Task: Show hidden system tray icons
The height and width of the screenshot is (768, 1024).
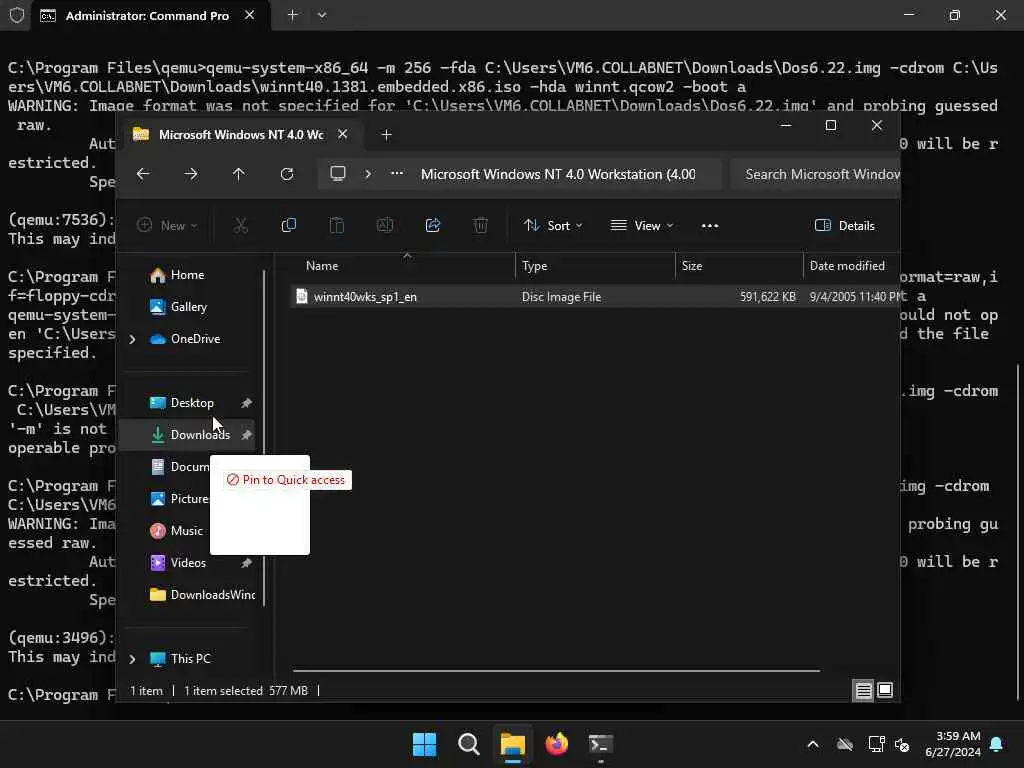Action: tap(813, 744)
